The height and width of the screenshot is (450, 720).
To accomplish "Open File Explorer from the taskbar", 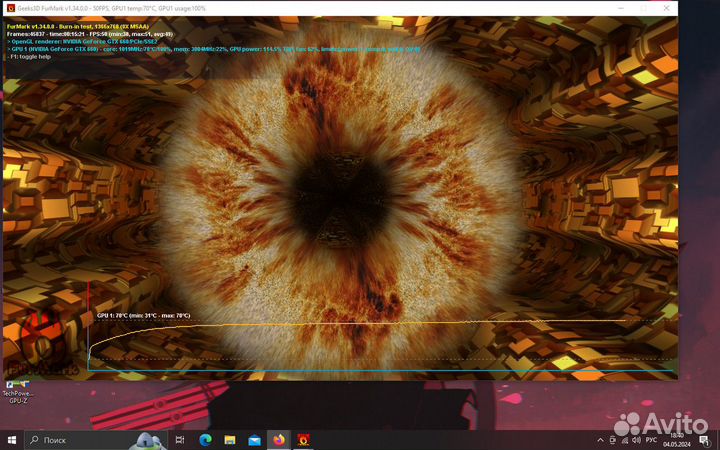I will [230, 439].
